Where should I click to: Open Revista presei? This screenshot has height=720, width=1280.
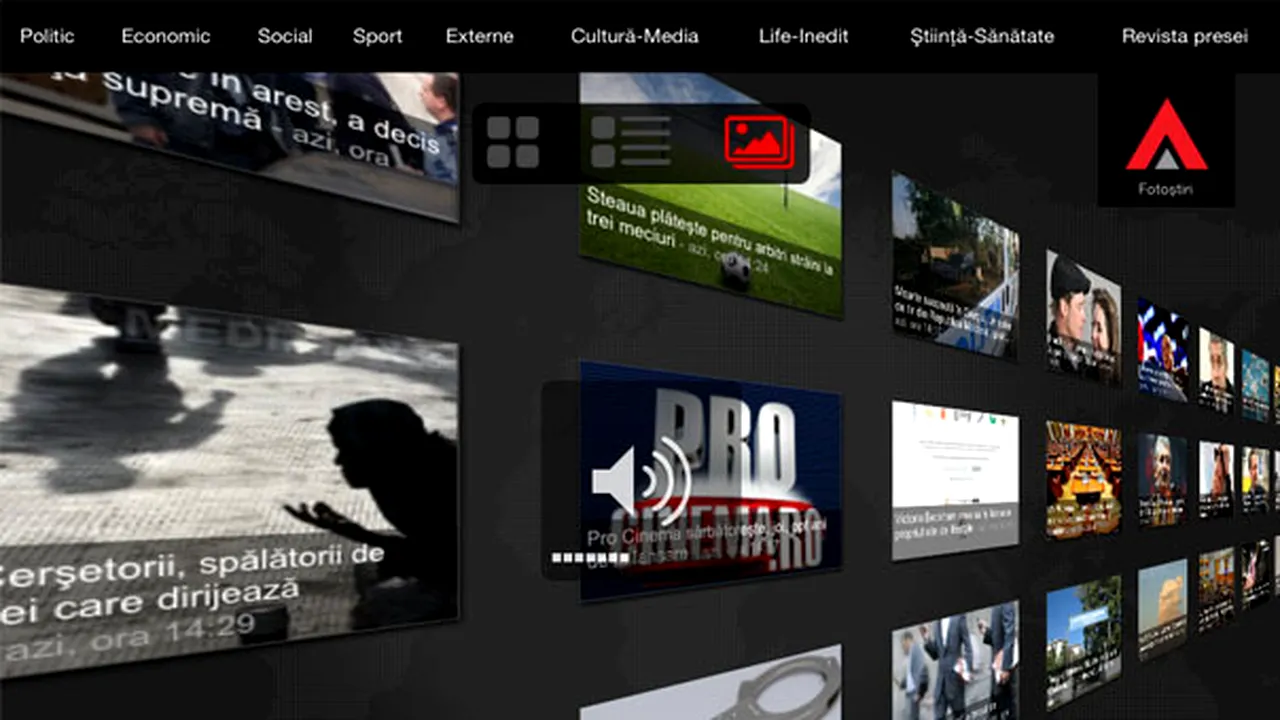point(1185,36)
